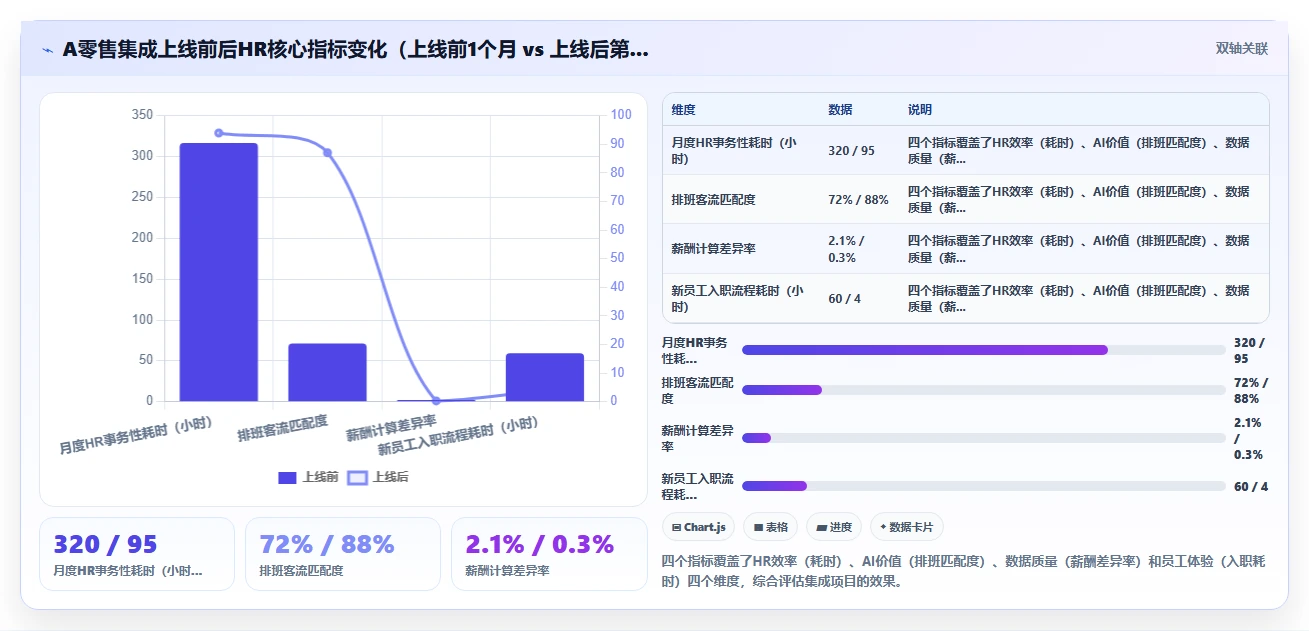Click x-axis label 新员工入职流程耗时（小时）
This screenshot has width=1309, height=631.
click(x=459, y=436)
